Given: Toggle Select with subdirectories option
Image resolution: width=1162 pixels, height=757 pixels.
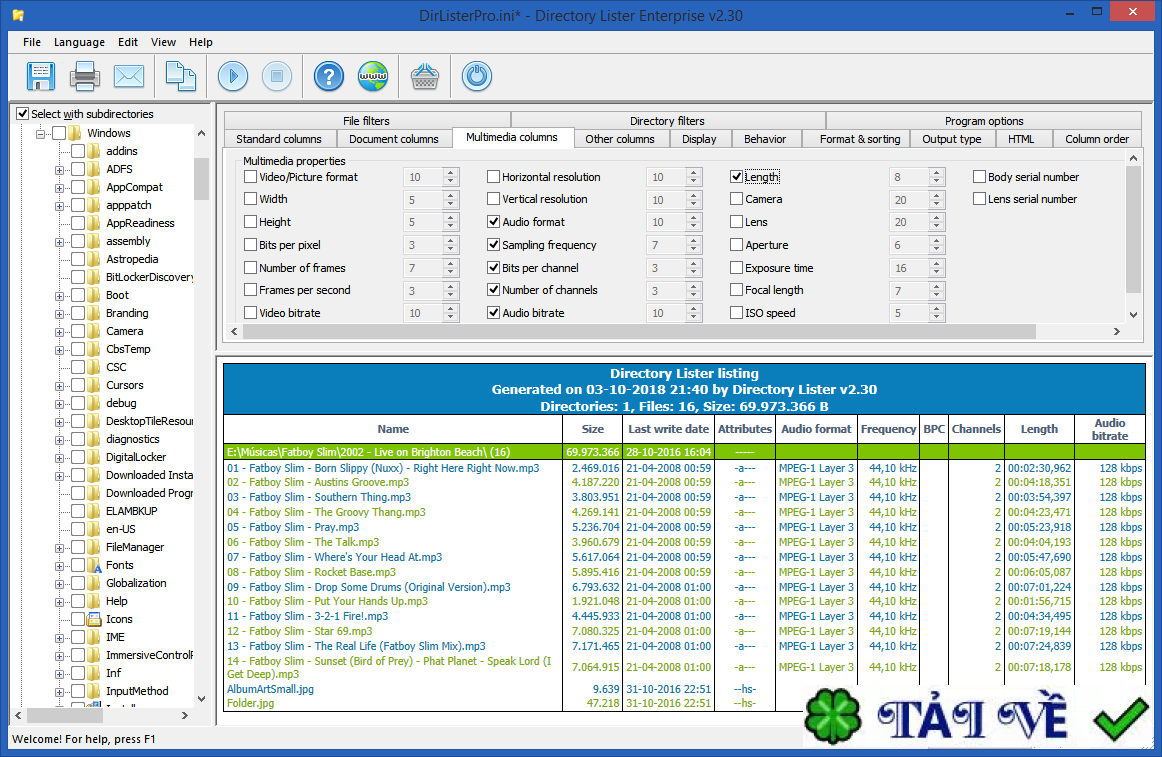Looking at the screenshot, I should coord(22,113).
